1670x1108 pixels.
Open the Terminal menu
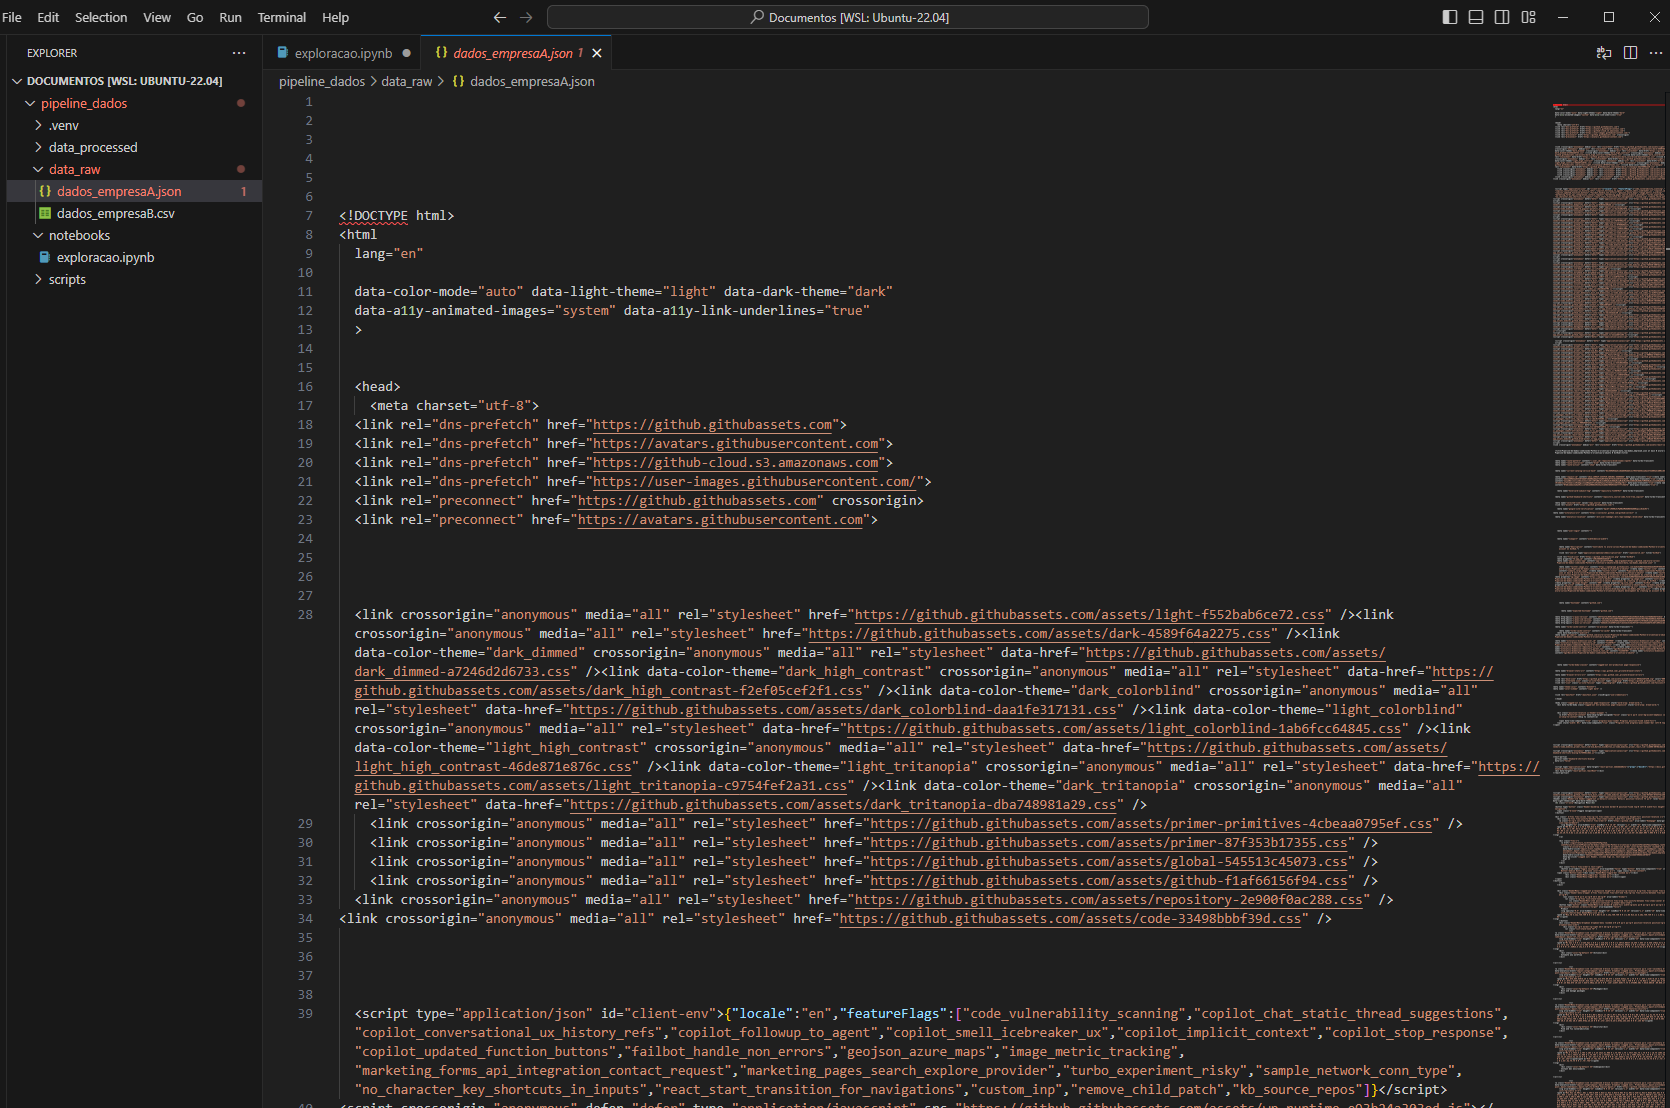coord(282,17)
